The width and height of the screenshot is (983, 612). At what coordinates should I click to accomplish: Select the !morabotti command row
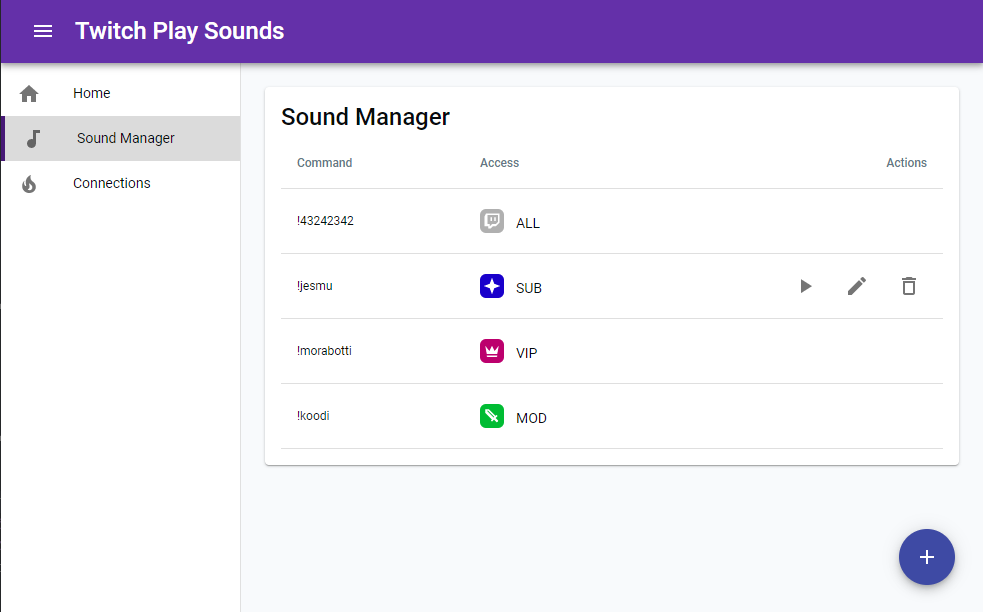(x=324, y=351)
